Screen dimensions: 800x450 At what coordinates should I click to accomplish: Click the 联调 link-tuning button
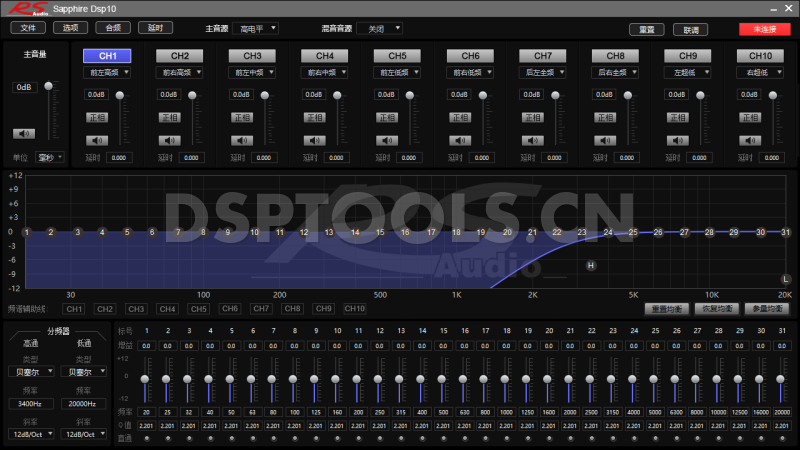click(690, 30)
